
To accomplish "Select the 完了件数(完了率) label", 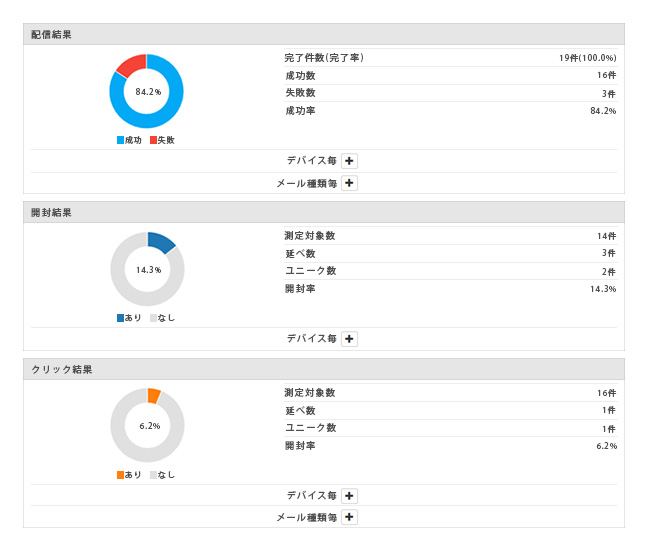I will [324, 58].
